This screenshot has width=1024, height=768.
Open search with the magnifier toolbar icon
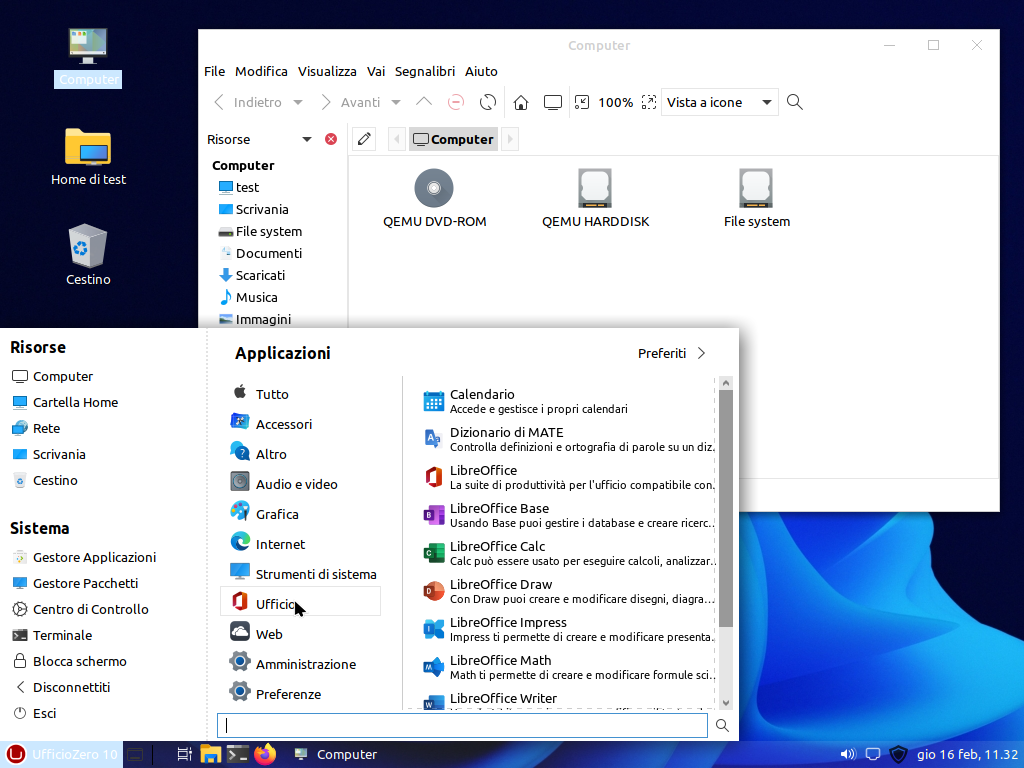795,101
